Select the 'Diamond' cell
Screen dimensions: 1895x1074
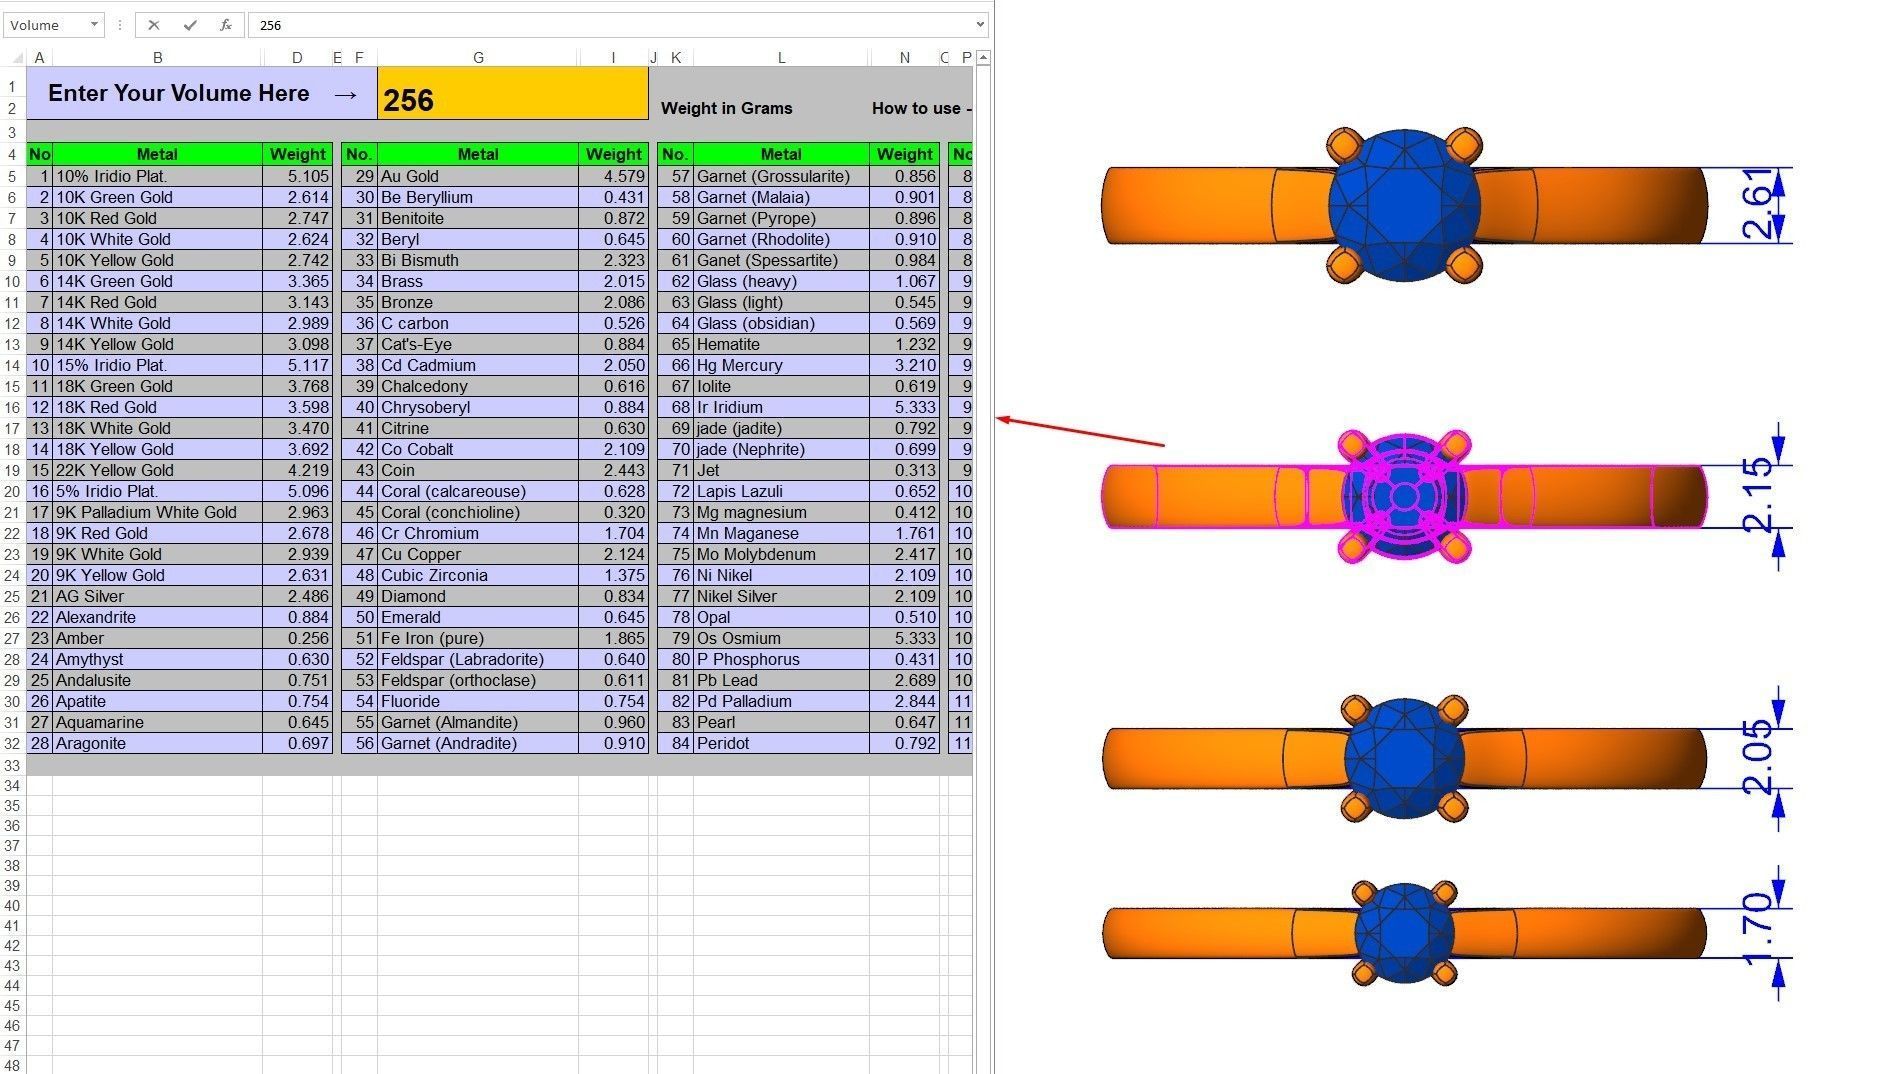[478, 596]
